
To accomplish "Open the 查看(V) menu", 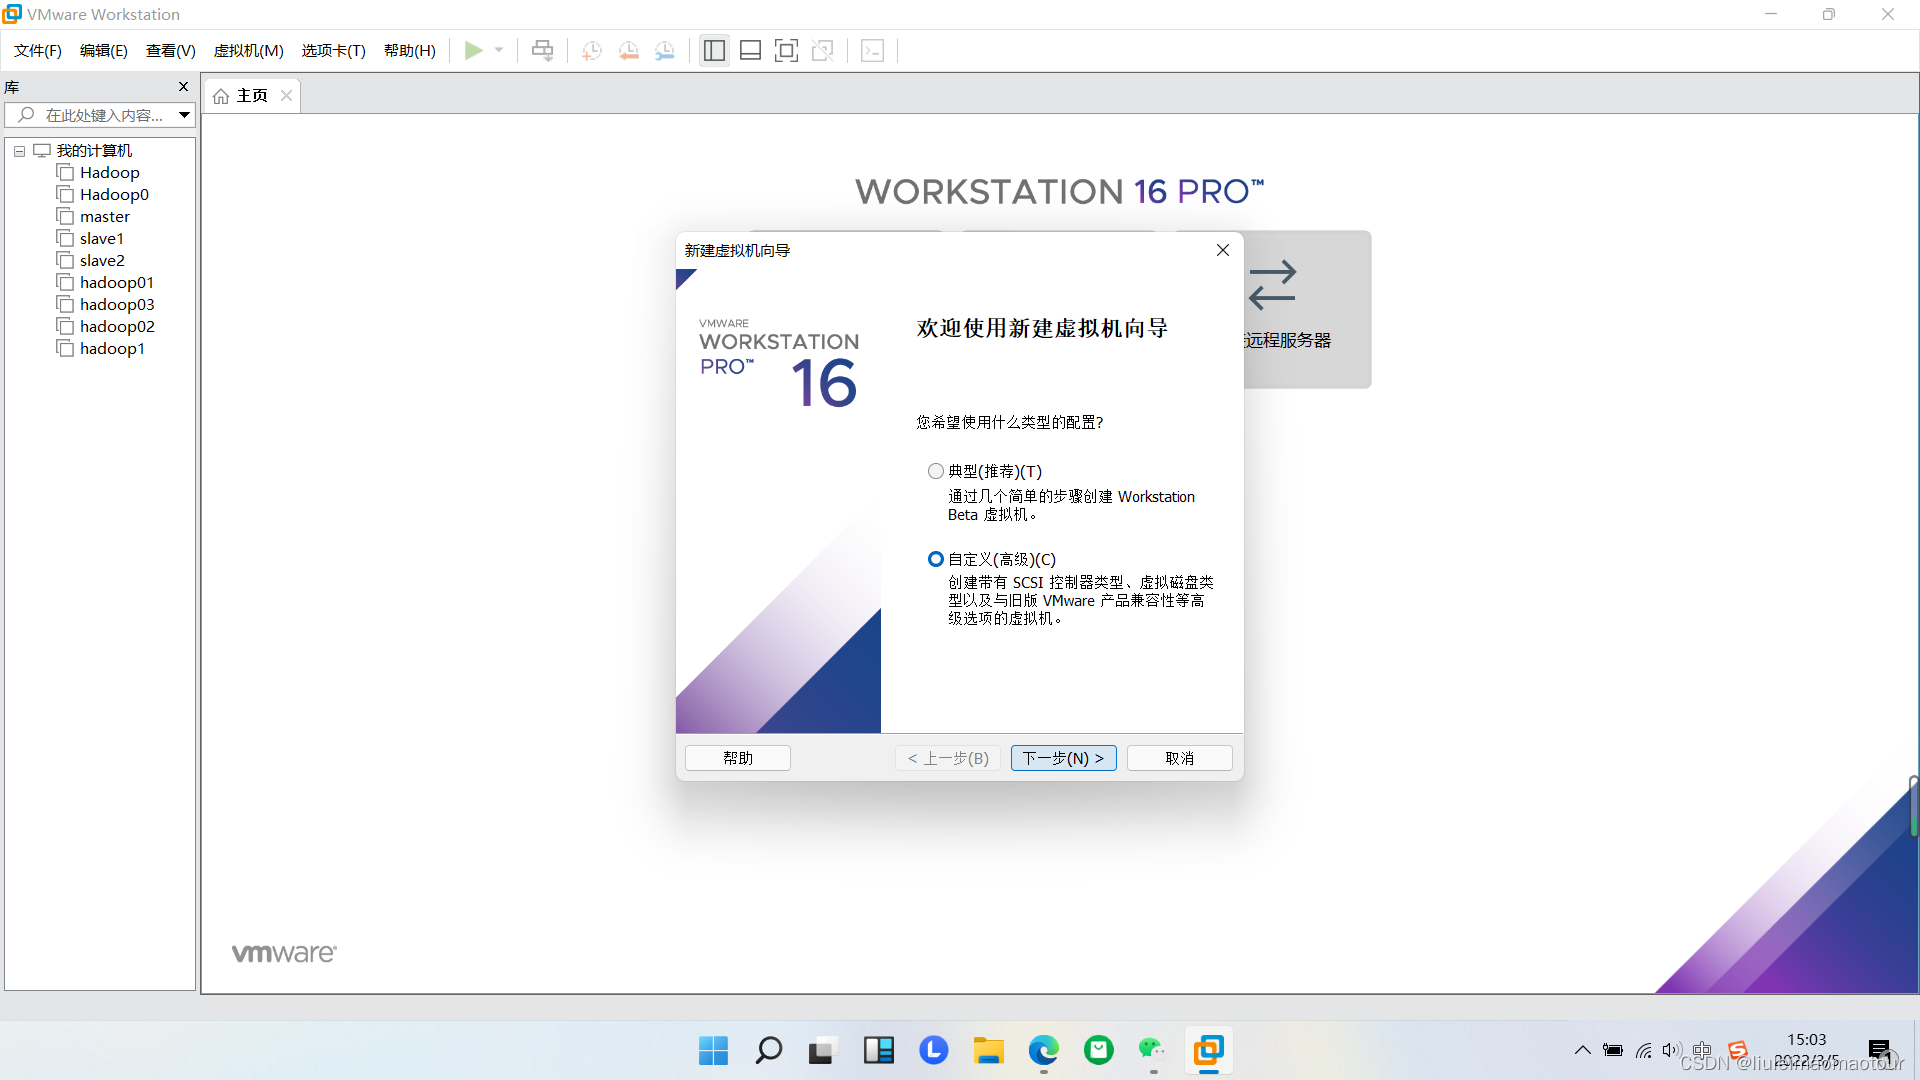I will coord(171,50).
